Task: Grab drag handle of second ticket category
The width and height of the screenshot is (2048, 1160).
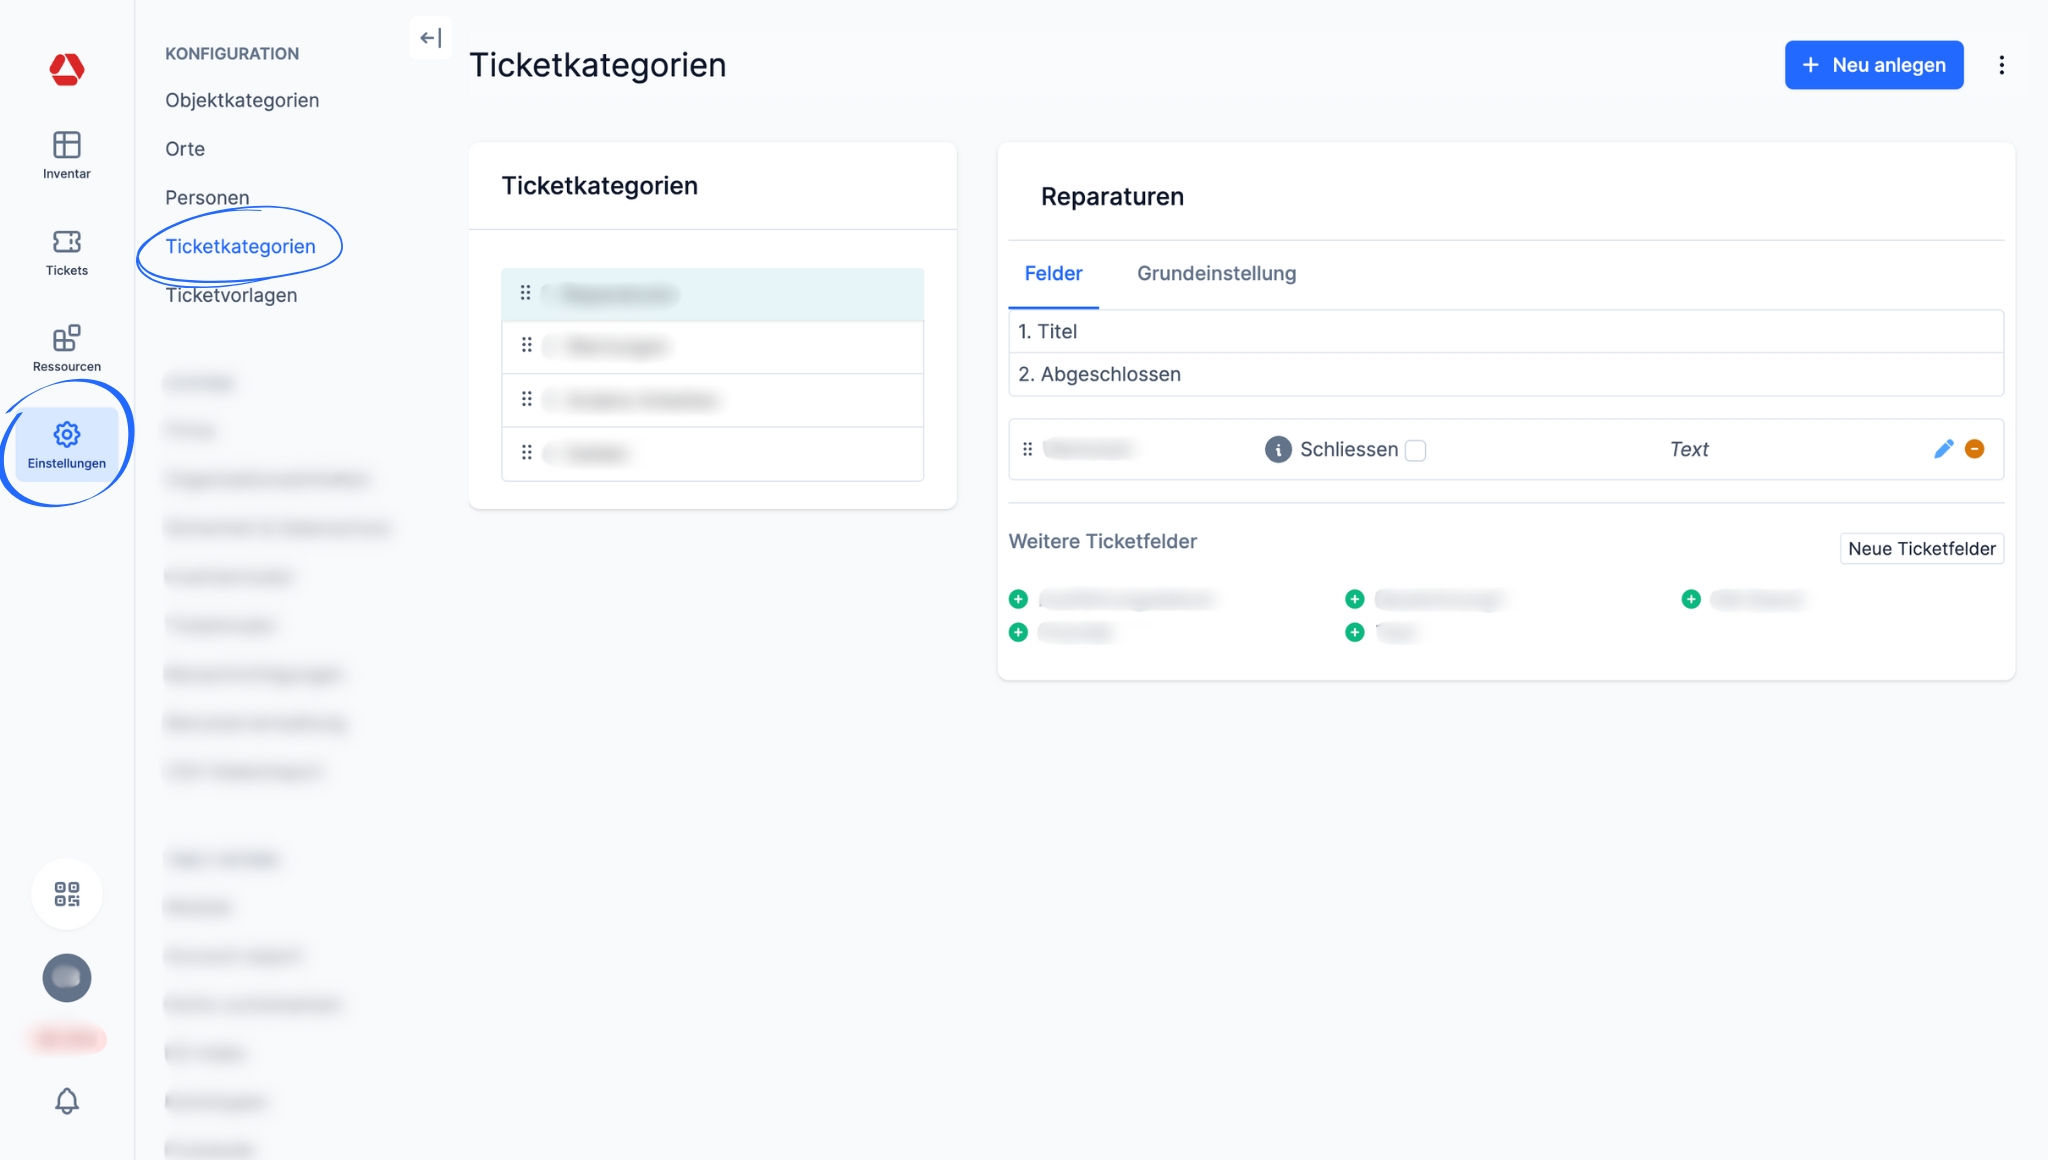Action: (526, 346)
